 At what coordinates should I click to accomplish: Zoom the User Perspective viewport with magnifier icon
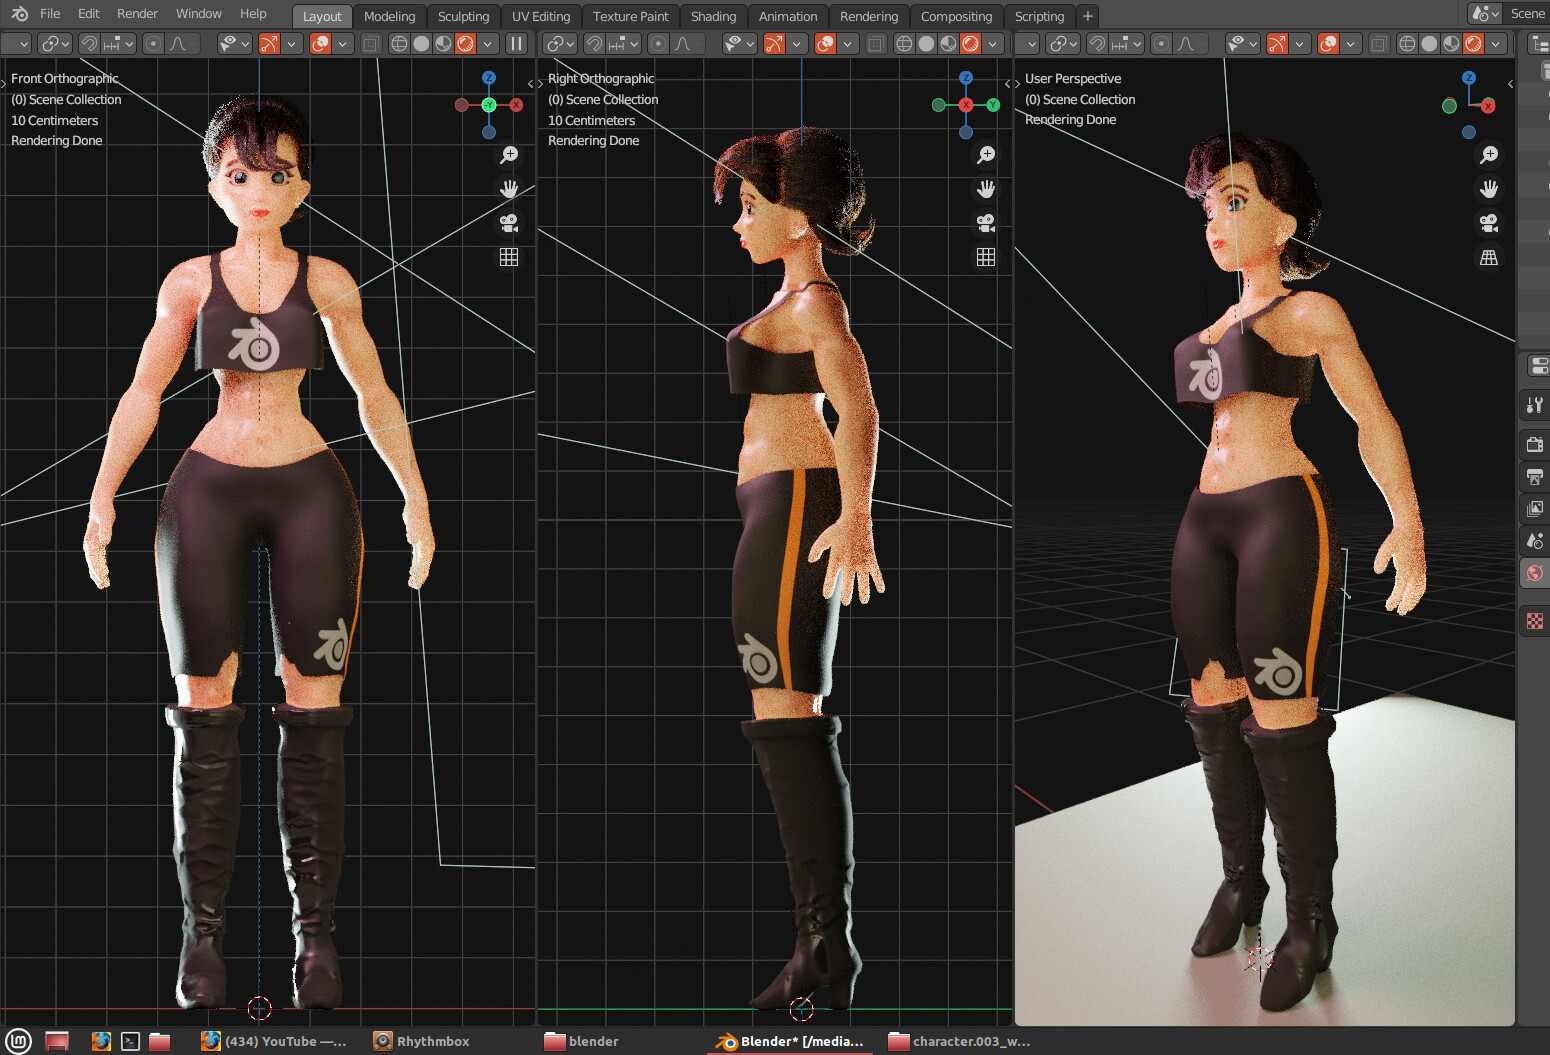pyautogui.click(x=1489, y=155)
